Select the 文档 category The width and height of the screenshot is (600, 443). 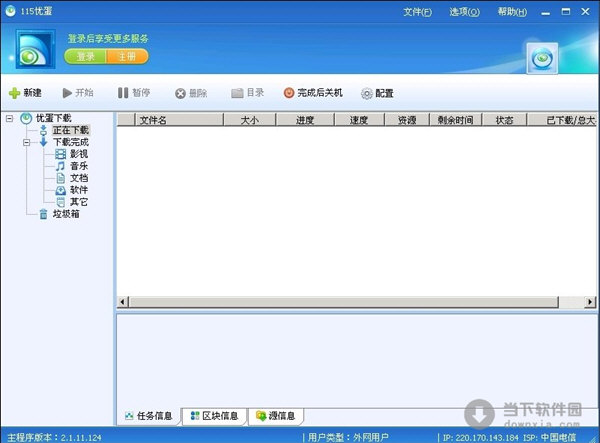click(x=79, y=178)
